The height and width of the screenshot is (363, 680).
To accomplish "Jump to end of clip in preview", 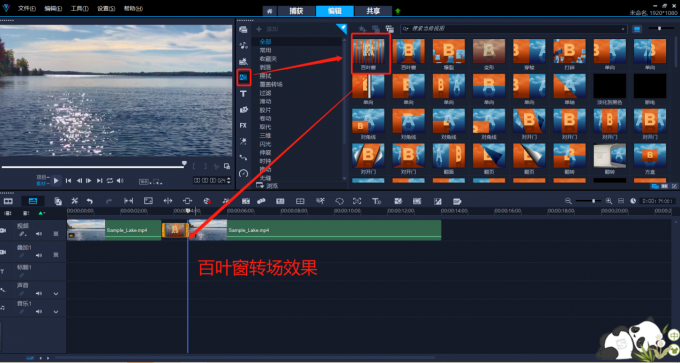I will pyautogui.click(x=99, y=180).
